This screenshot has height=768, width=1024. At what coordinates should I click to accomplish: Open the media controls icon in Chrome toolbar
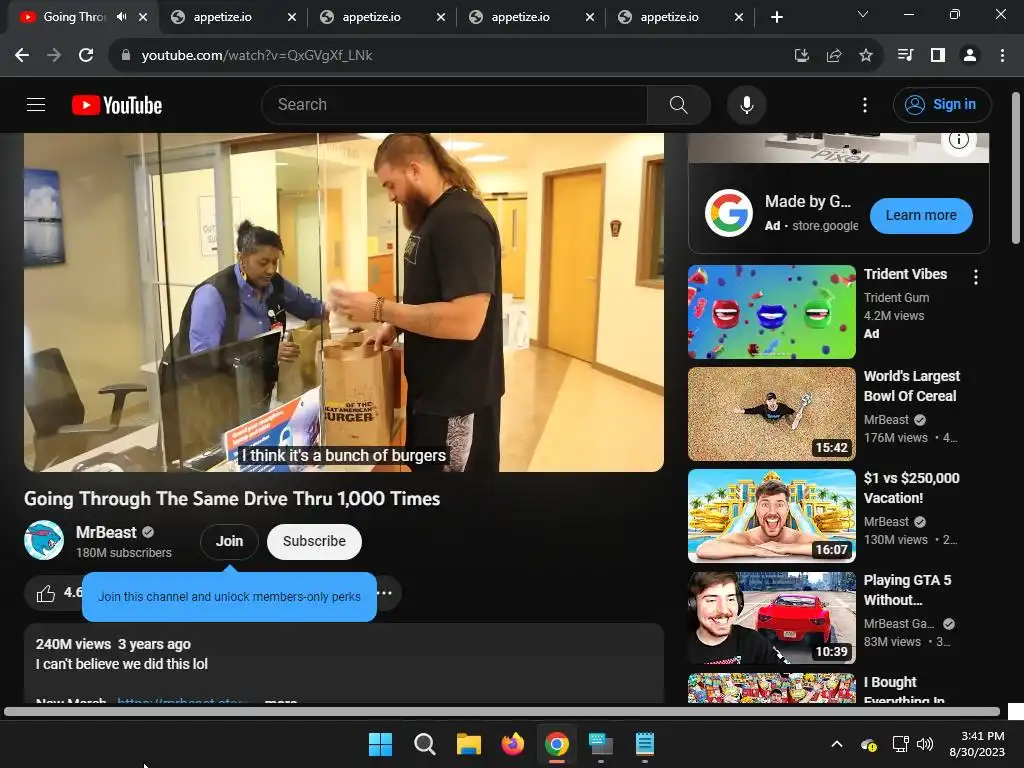coord(906,56)
